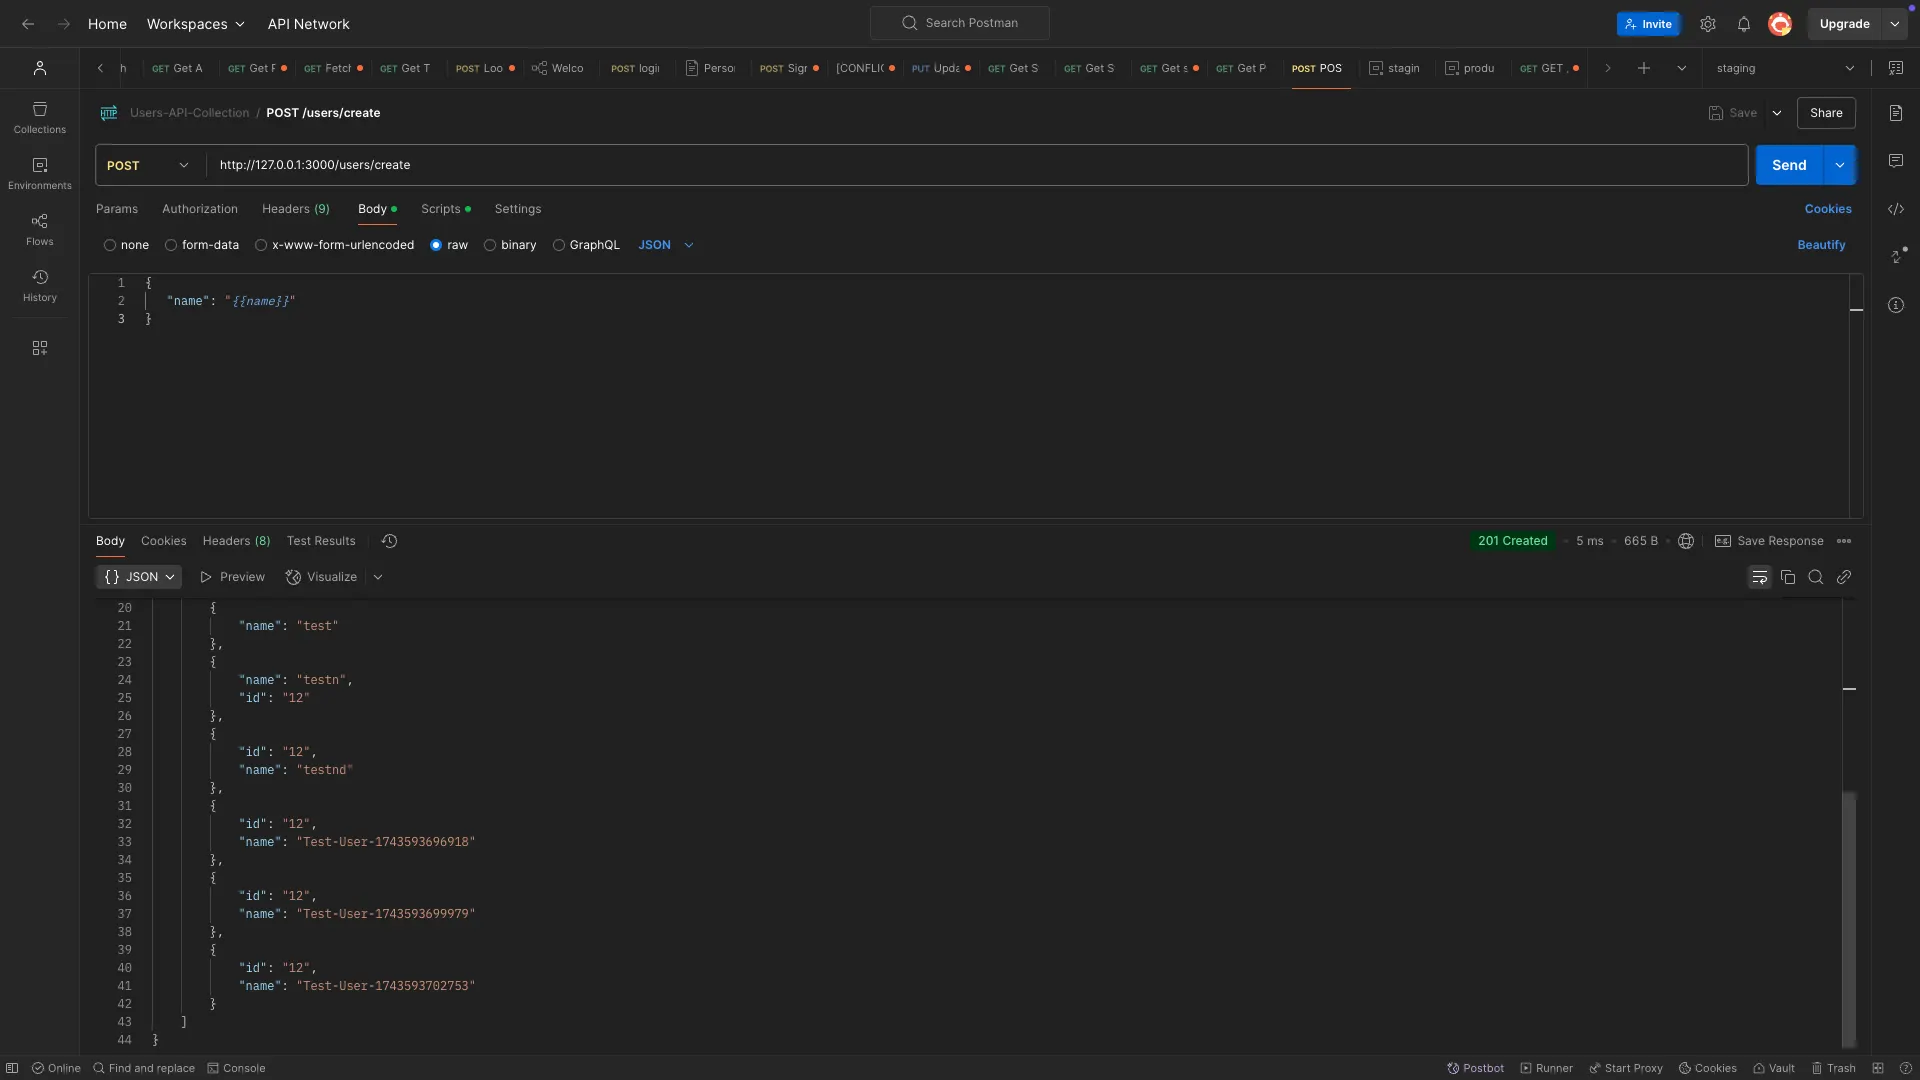The image size is (1920, 1080).
Task: Open the History sidebar panel
Action: tap(39, 285)
